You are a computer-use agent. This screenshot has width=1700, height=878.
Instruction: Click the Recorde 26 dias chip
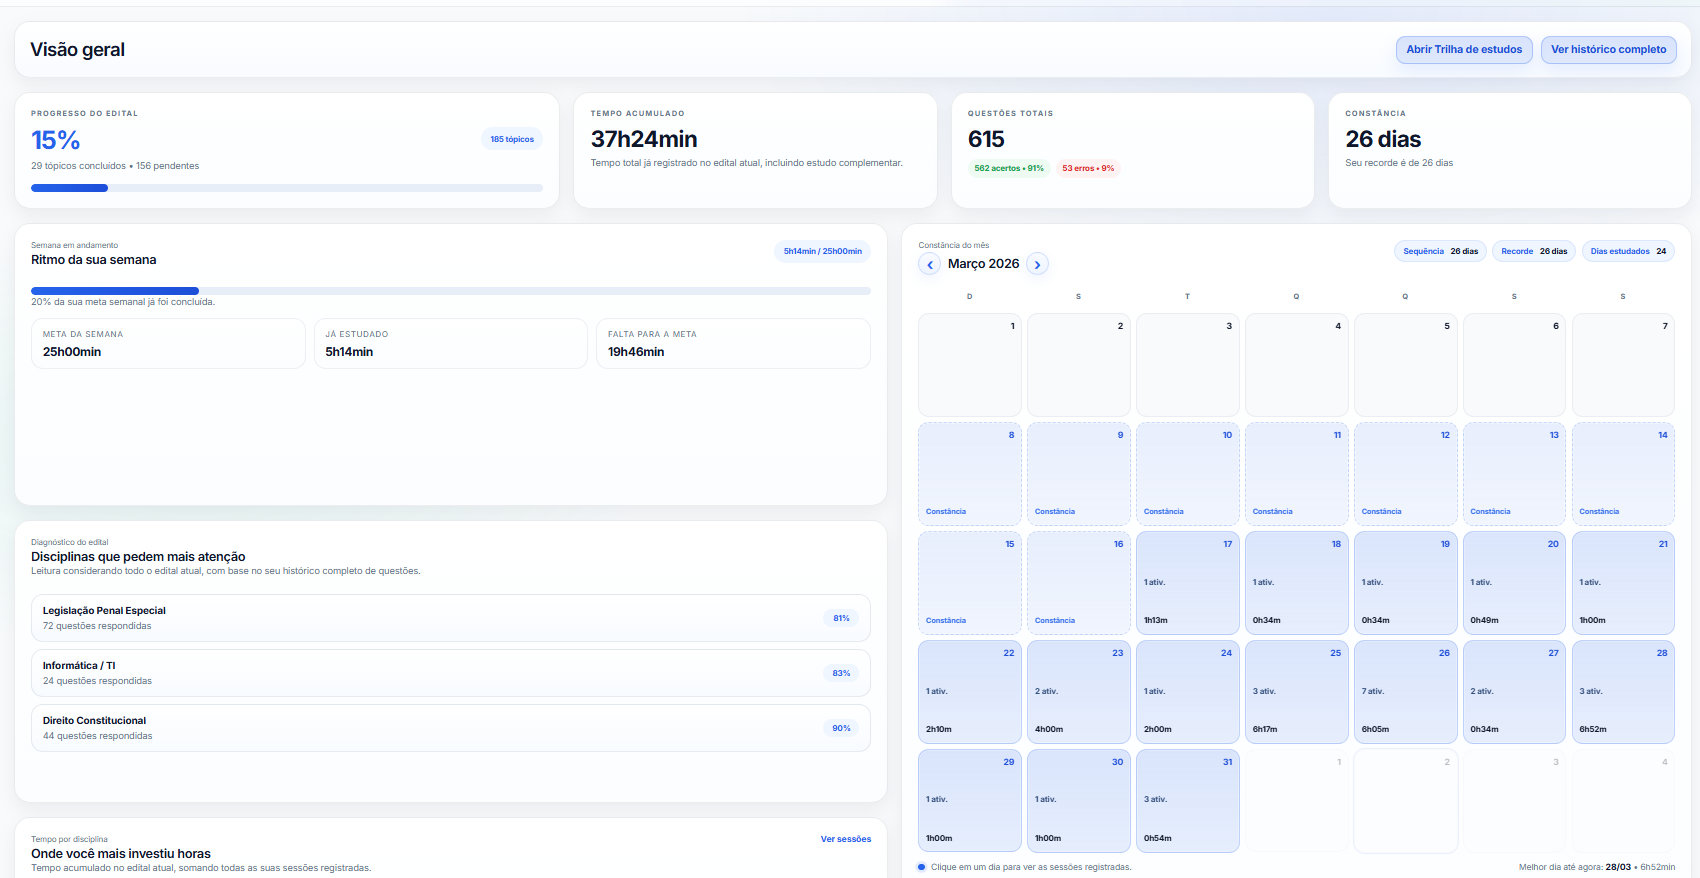click(1533, 252)
